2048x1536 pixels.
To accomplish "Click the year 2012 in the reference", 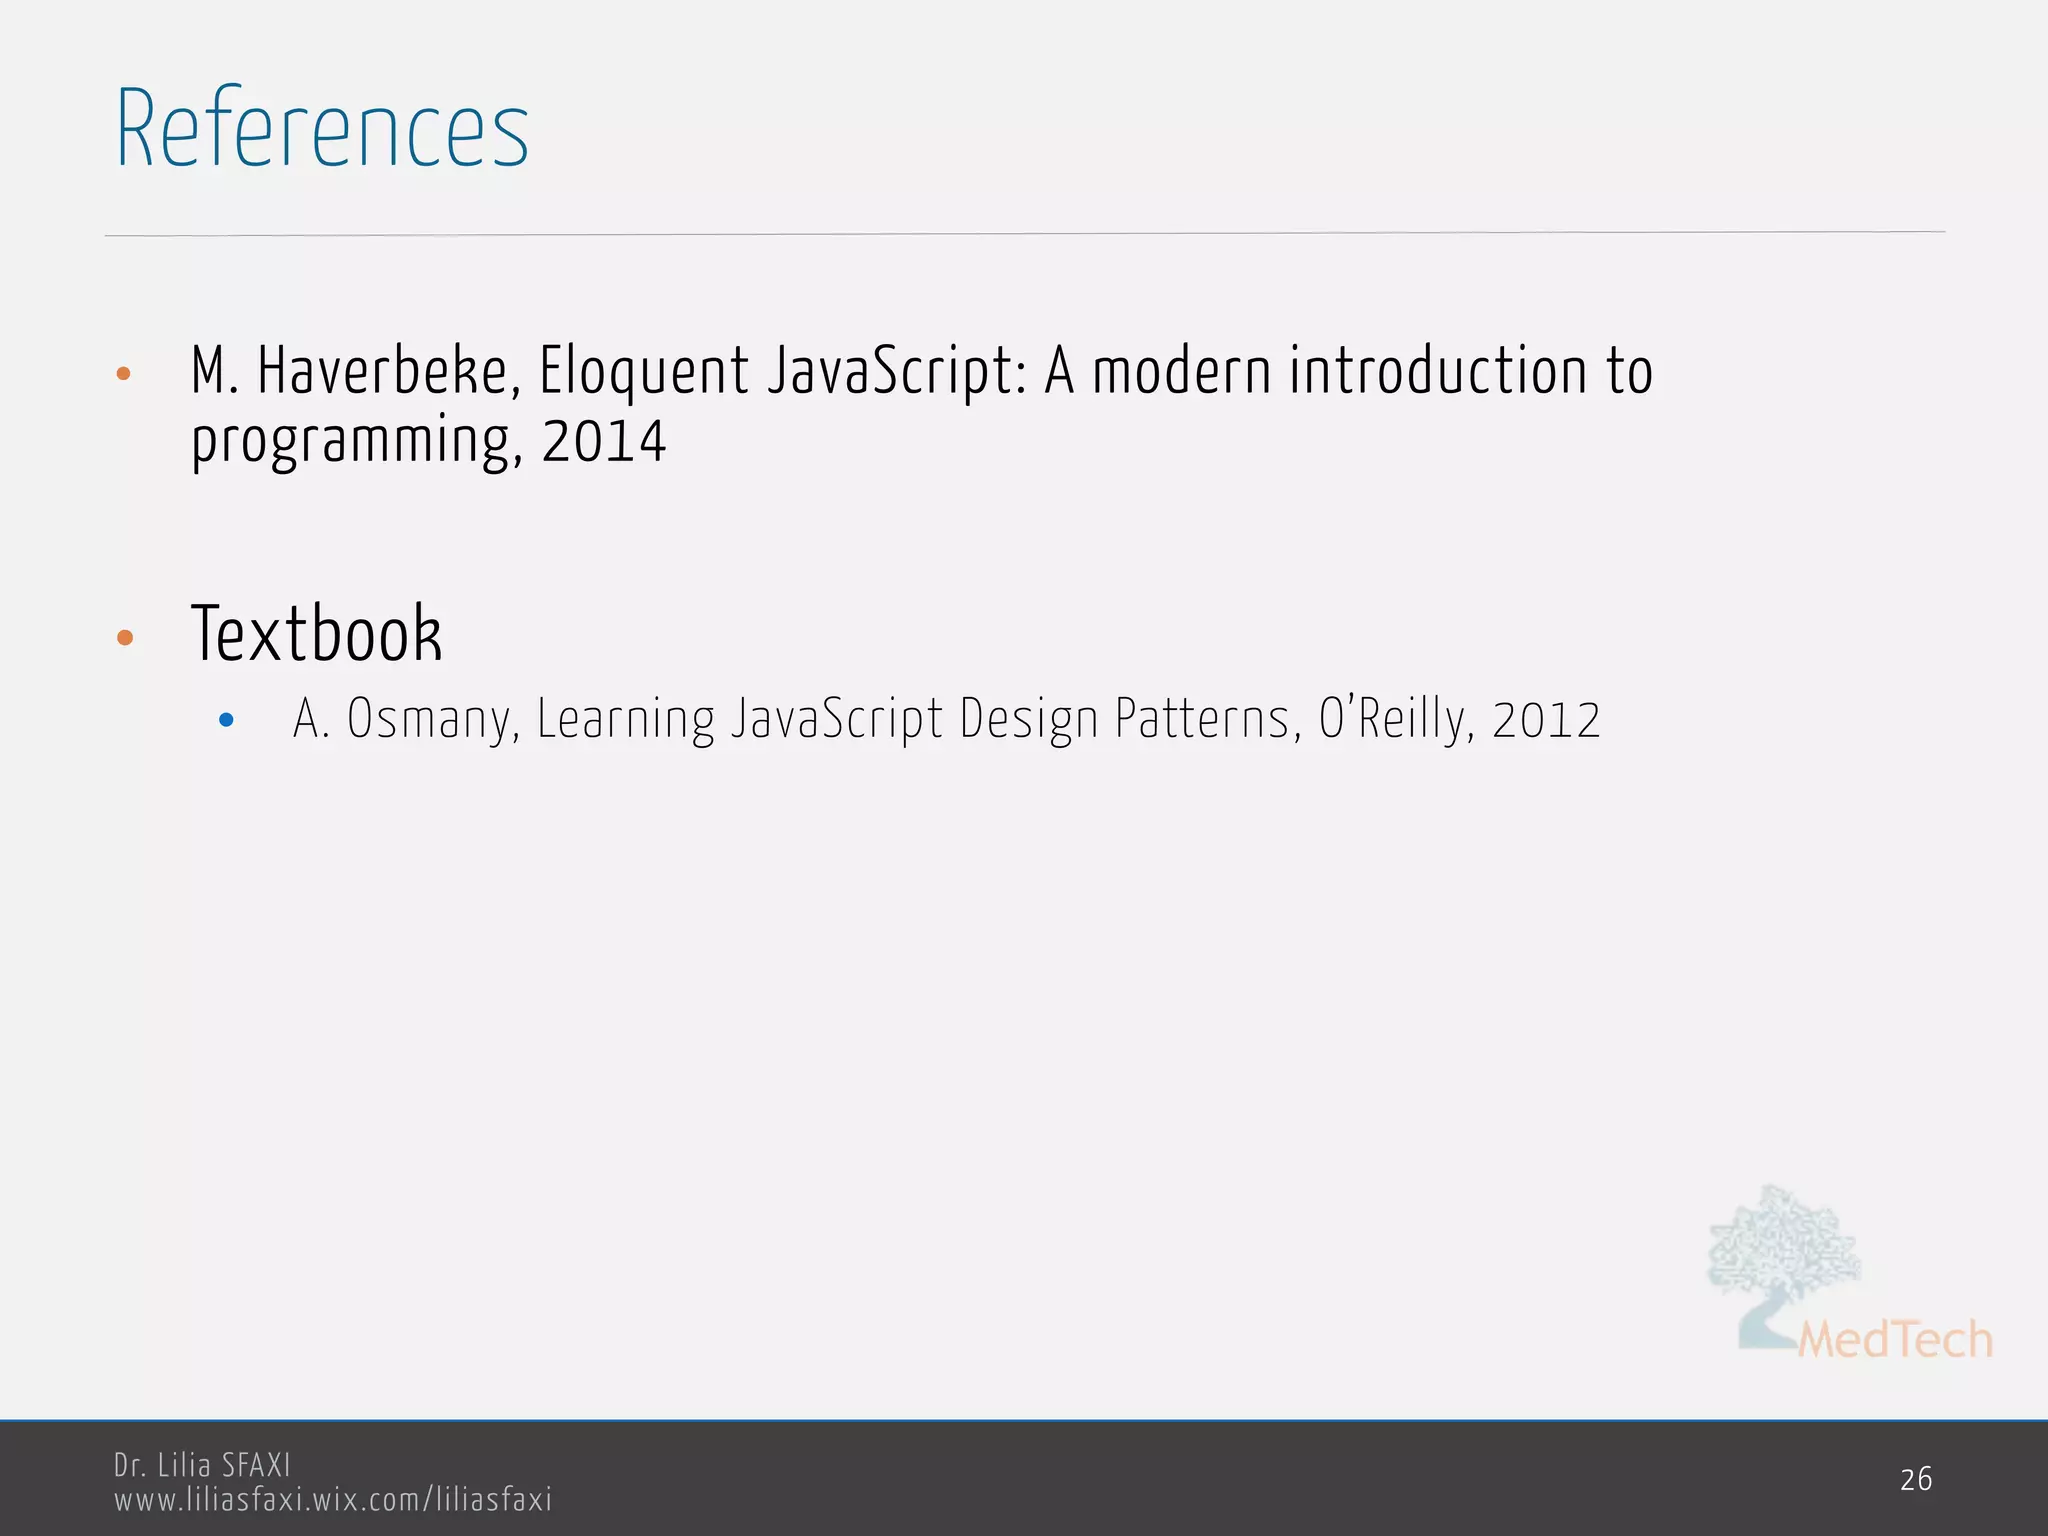I will pyautogui.click(x=1546, y=721).
